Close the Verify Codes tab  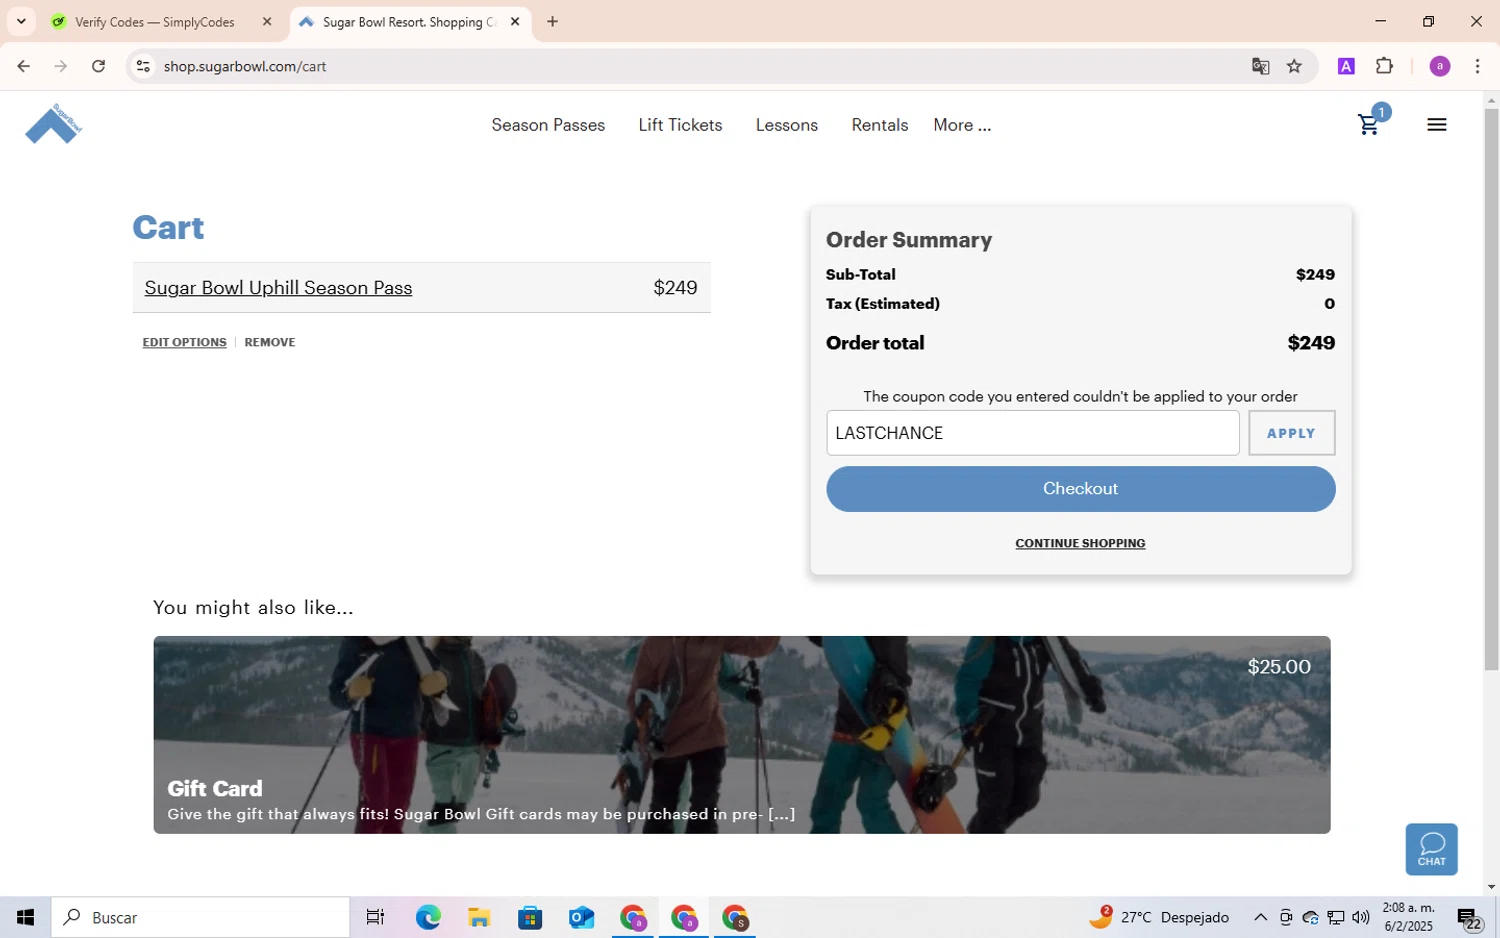[x=266, y=21]
